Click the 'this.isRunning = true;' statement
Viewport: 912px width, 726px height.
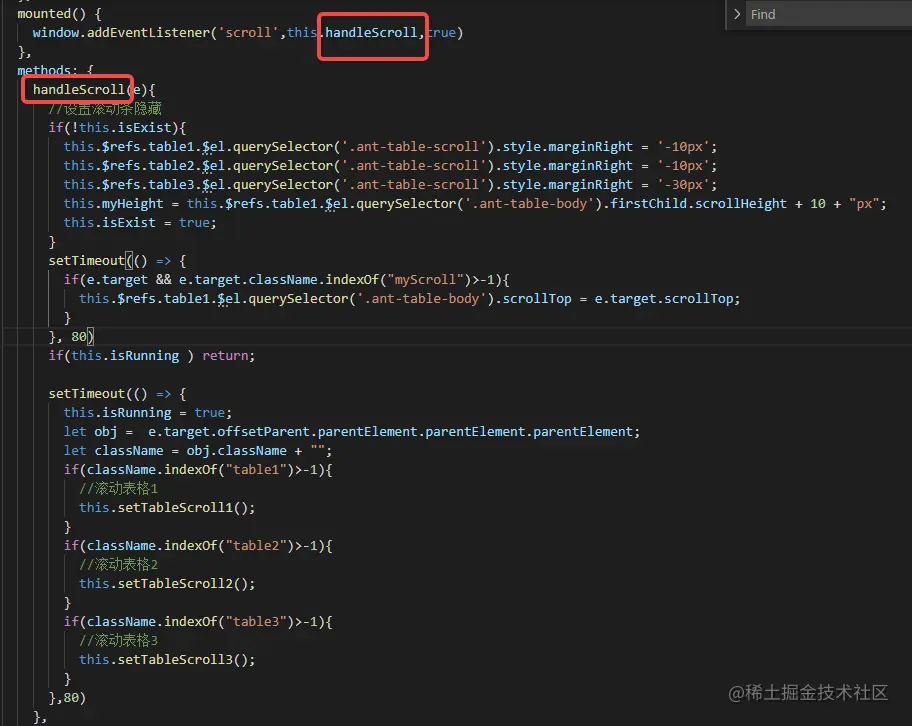coord(148,412)
